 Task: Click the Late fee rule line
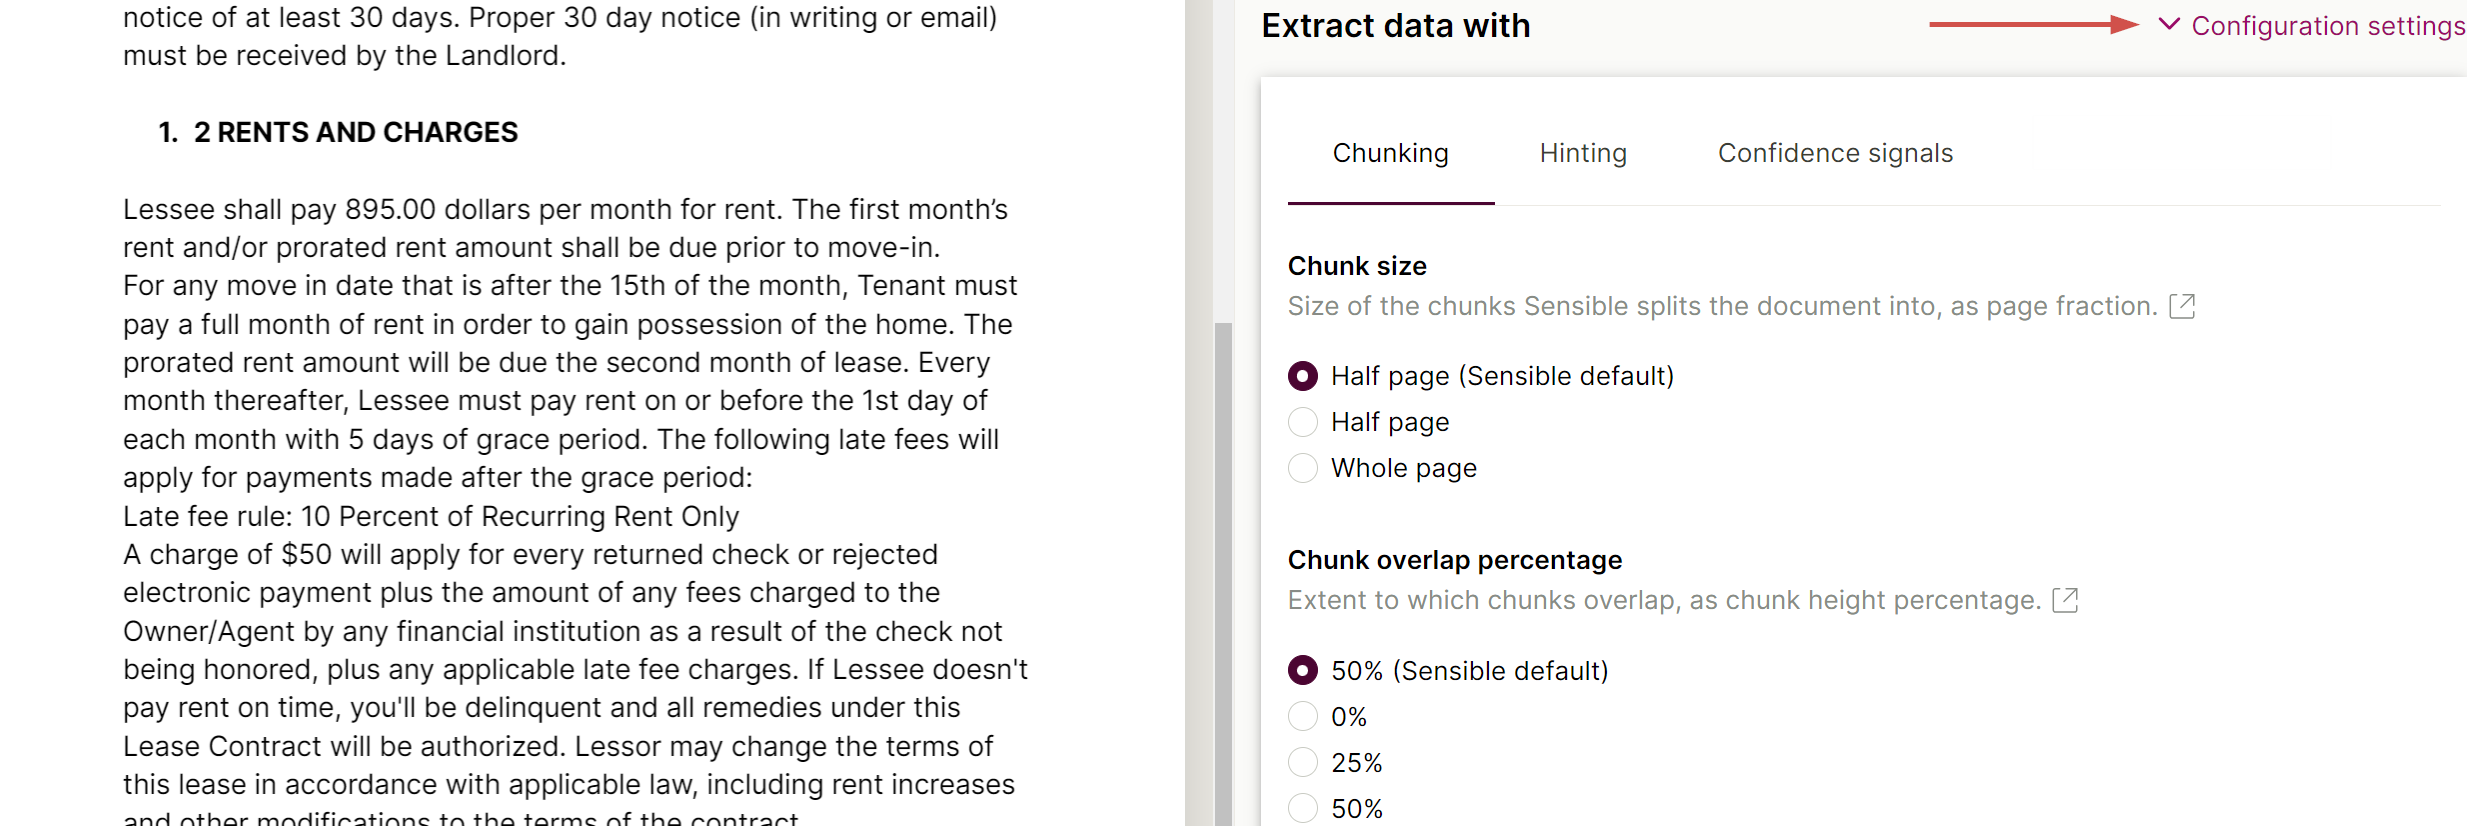coord(431,516)
